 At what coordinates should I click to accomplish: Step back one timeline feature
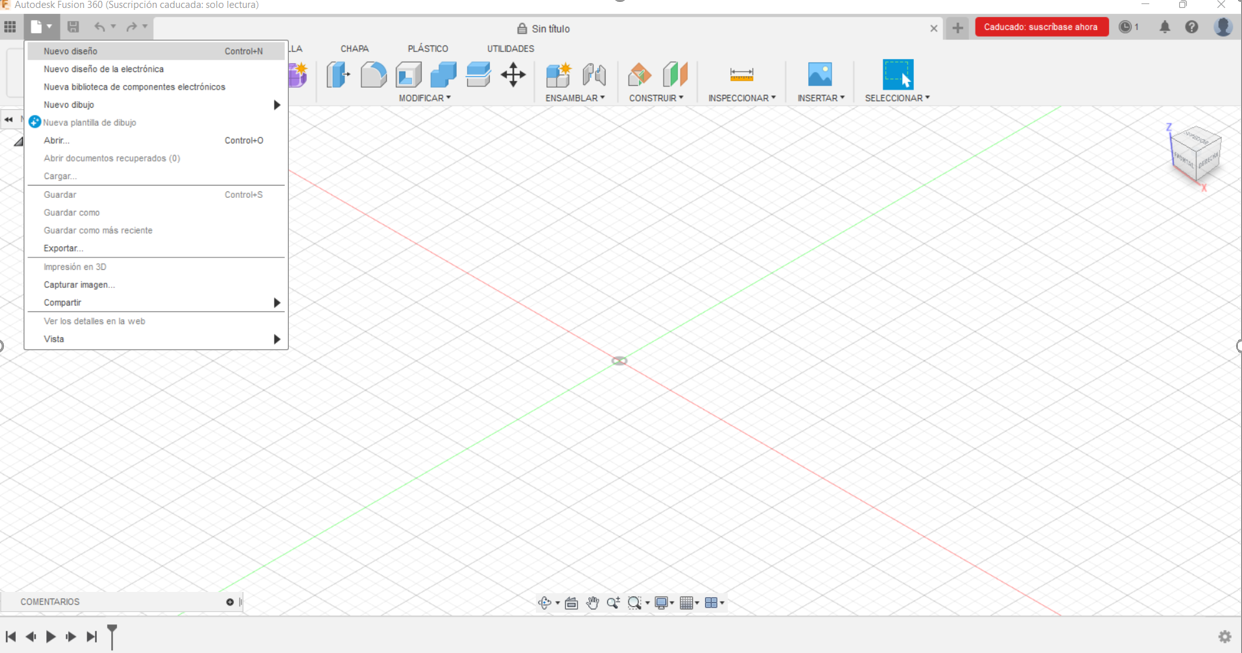click(x=31, y=637)
